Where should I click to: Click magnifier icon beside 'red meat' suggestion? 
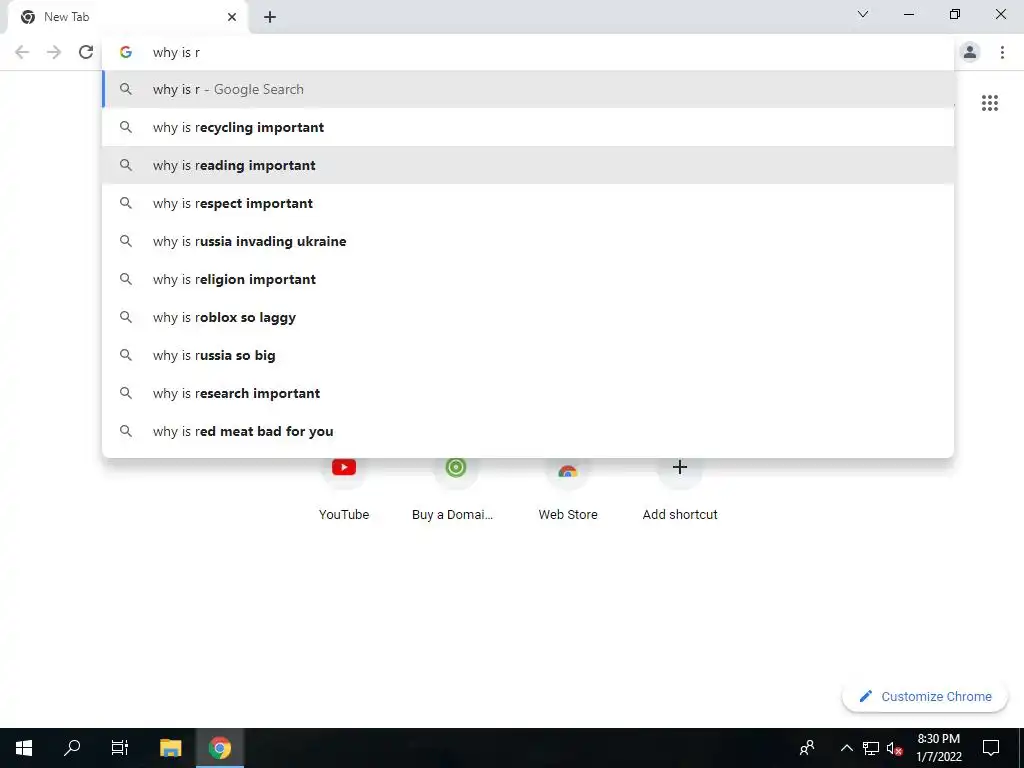(126, 431)
